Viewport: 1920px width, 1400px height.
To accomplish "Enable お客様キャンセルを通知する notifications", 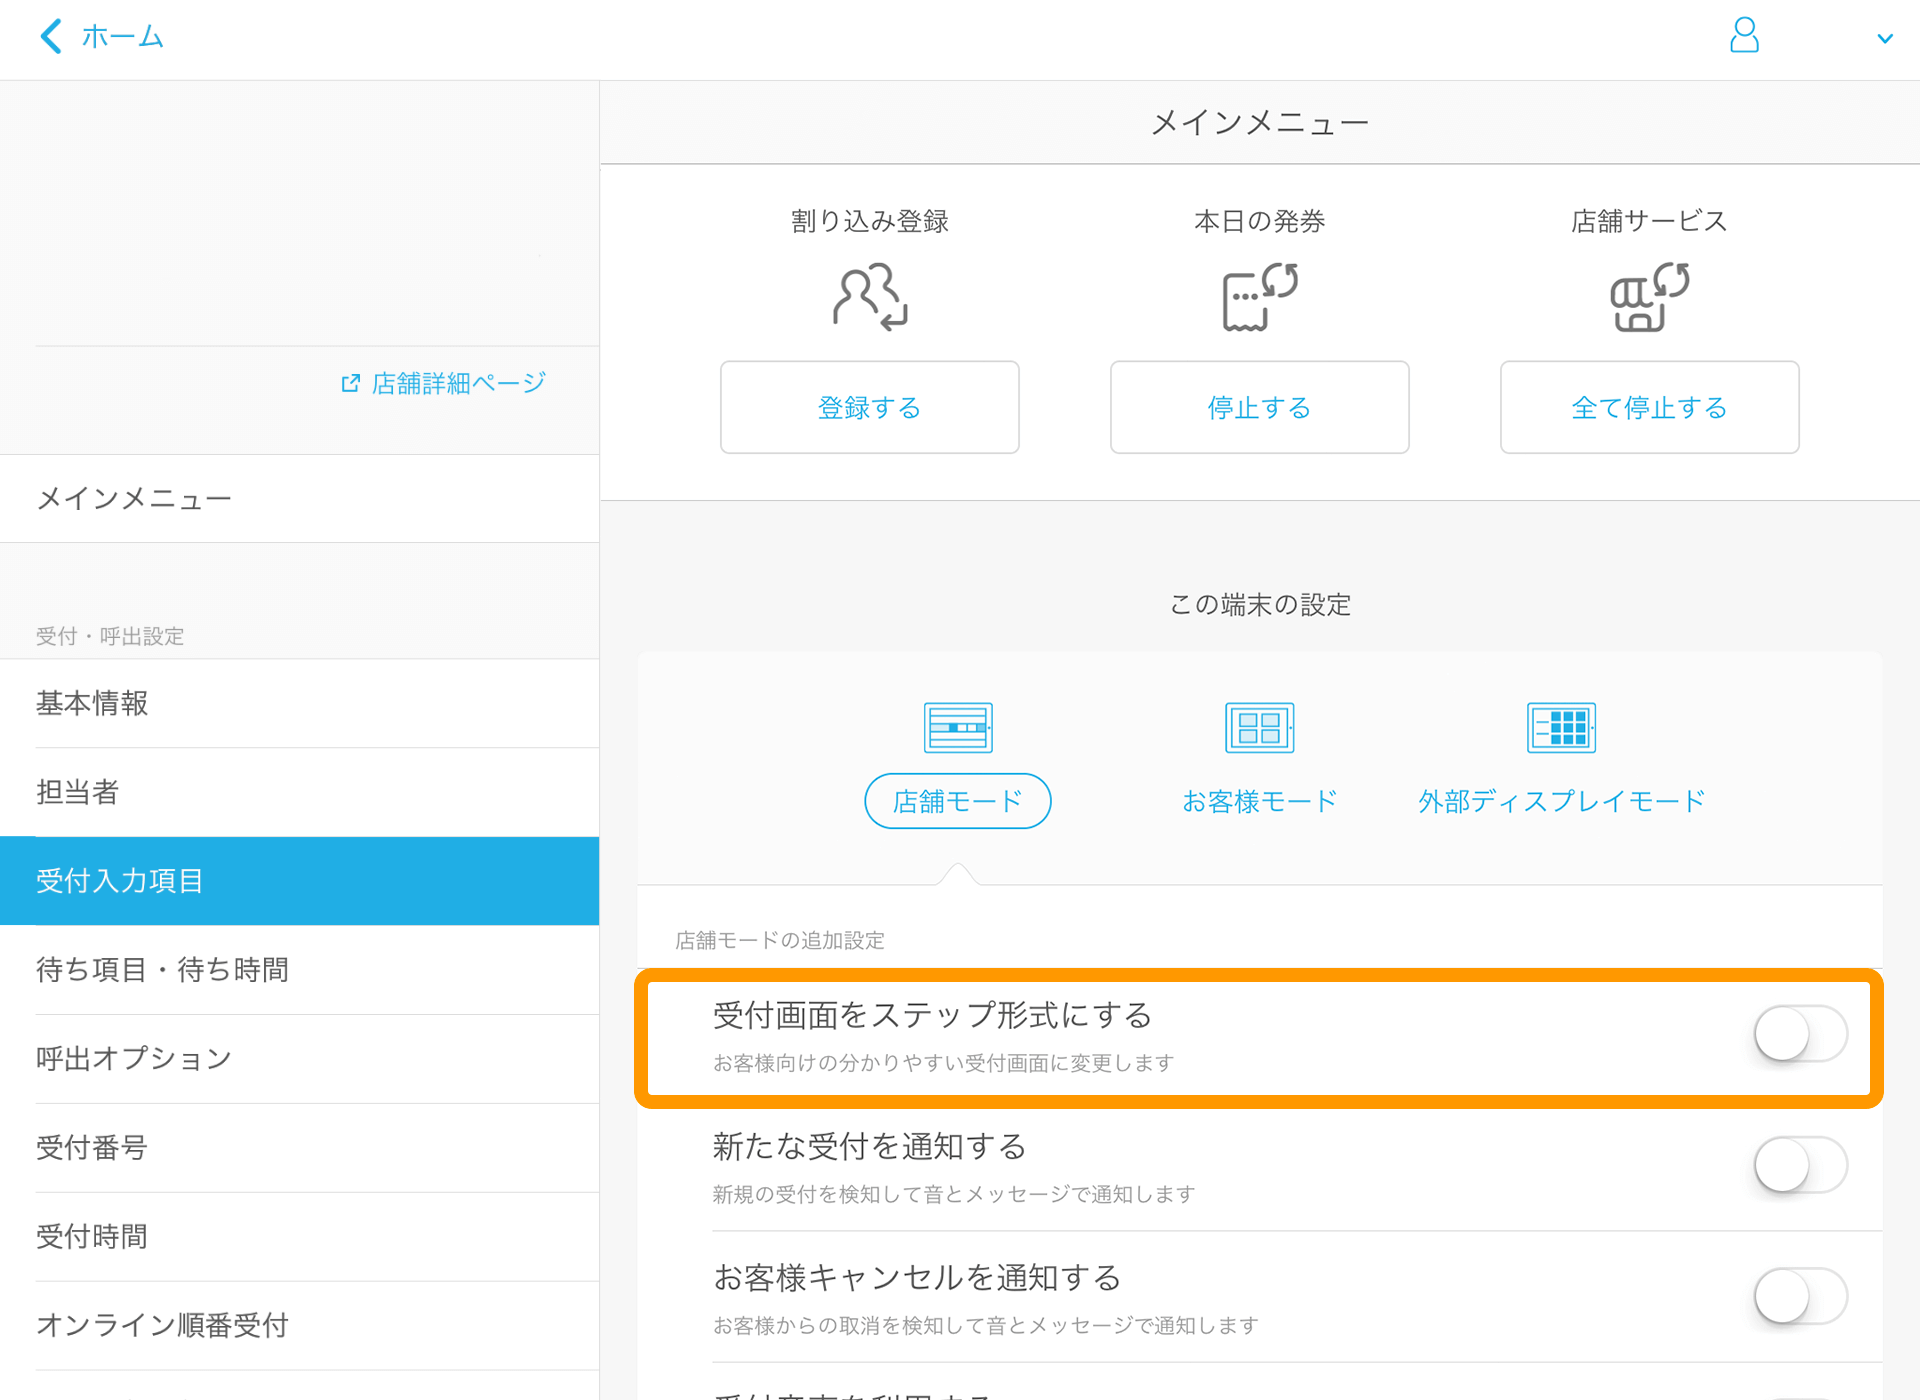I will (x=1799, y=1296).
